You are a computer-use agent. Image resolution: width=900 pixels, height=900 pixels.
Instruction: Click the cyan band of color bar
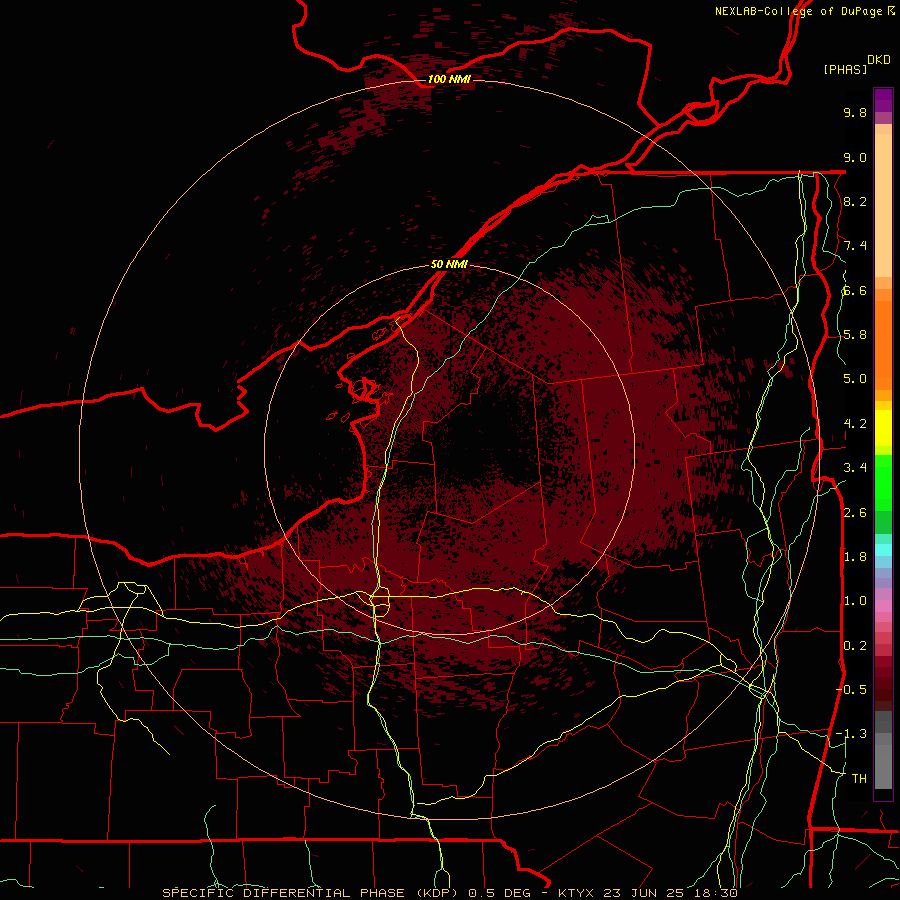tap(883, 550)
